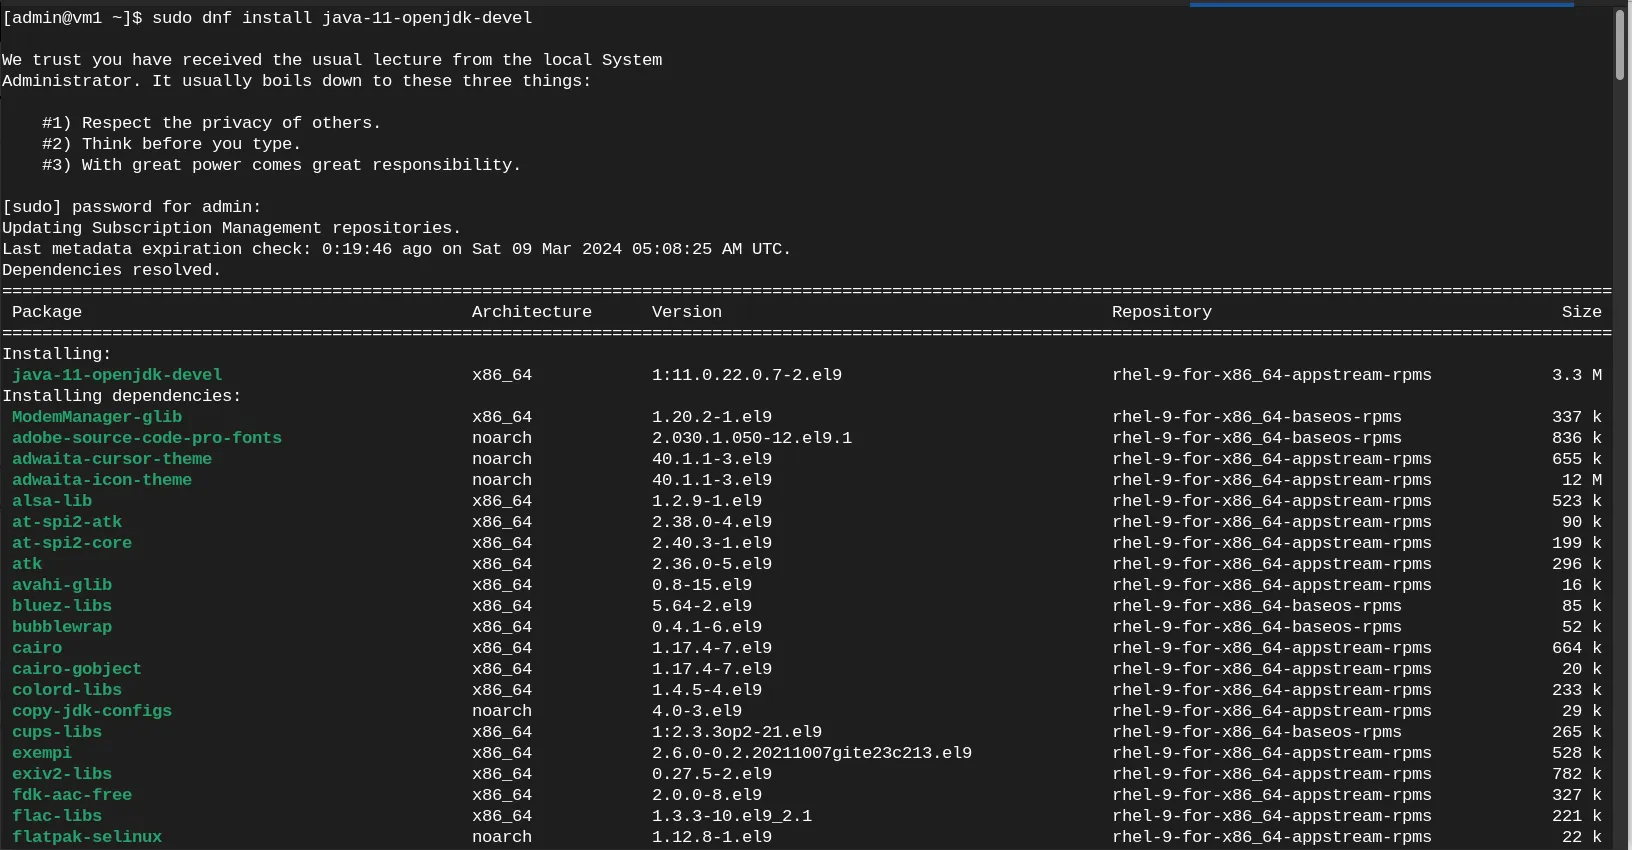
Task: Click the cairo-gobject package name
Action: [x=77, y=669]
